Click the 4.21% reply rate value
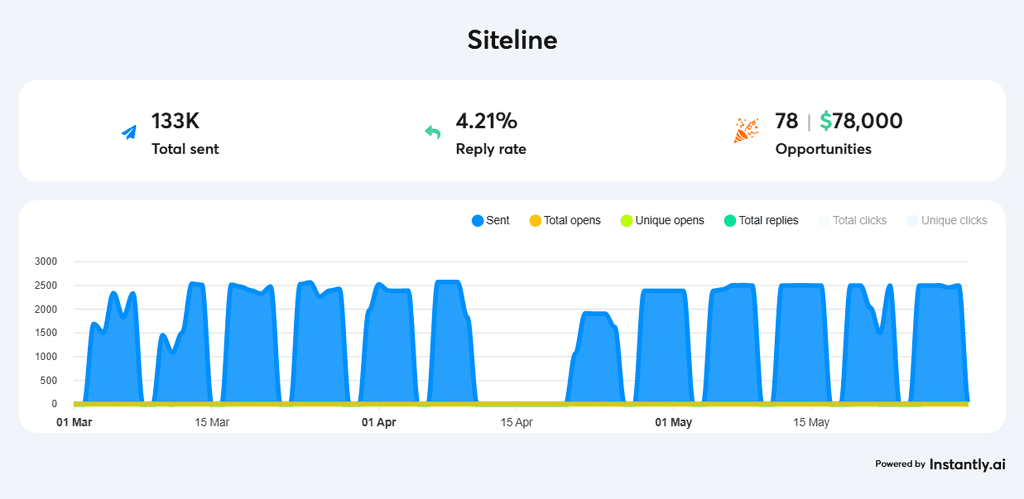 coord(487,121)
